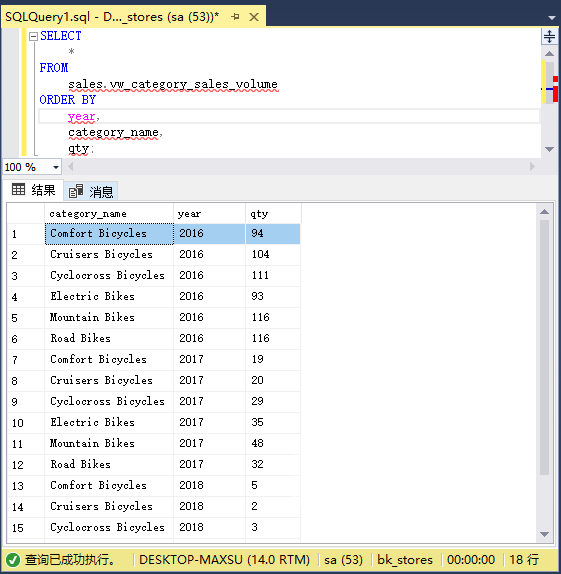Click the editor horizontal scroll right arrow
The height and width of the screenshot is (574, 561).
[x=532, y=167]
